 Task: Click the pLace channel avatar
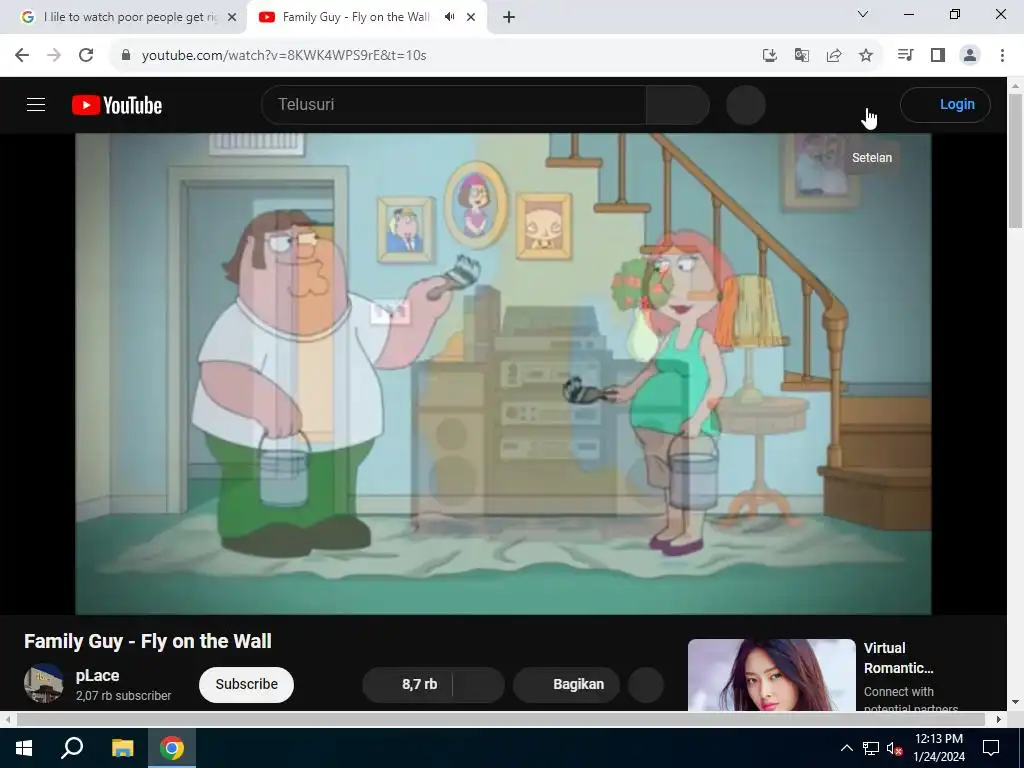click(44, 683)
